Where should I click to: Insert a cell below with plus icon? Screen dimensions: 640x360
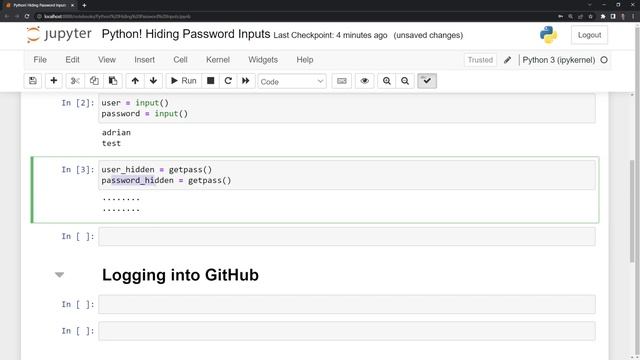(53, 81)
